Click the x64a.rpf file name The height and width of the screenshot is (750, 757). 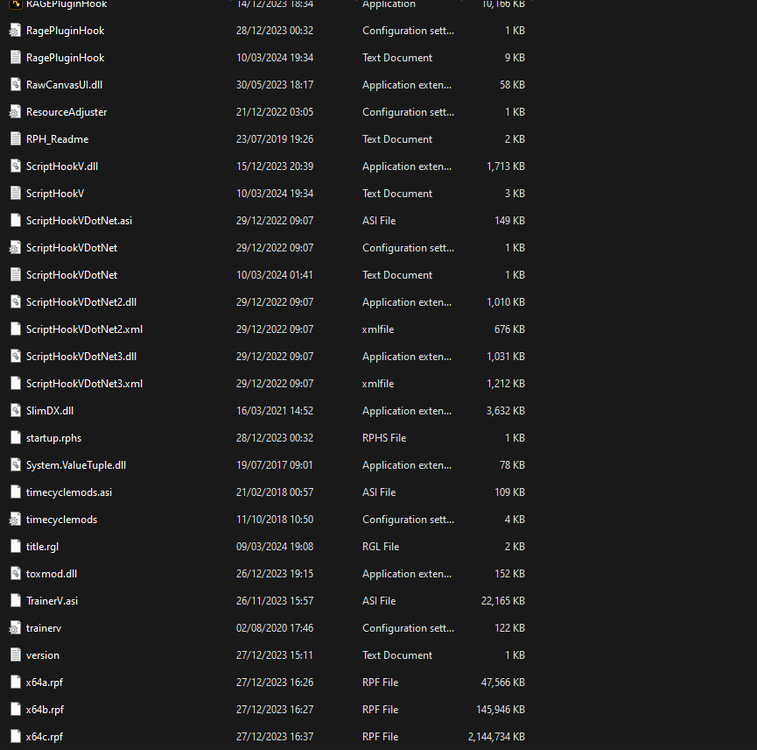(x=44, y=682)
